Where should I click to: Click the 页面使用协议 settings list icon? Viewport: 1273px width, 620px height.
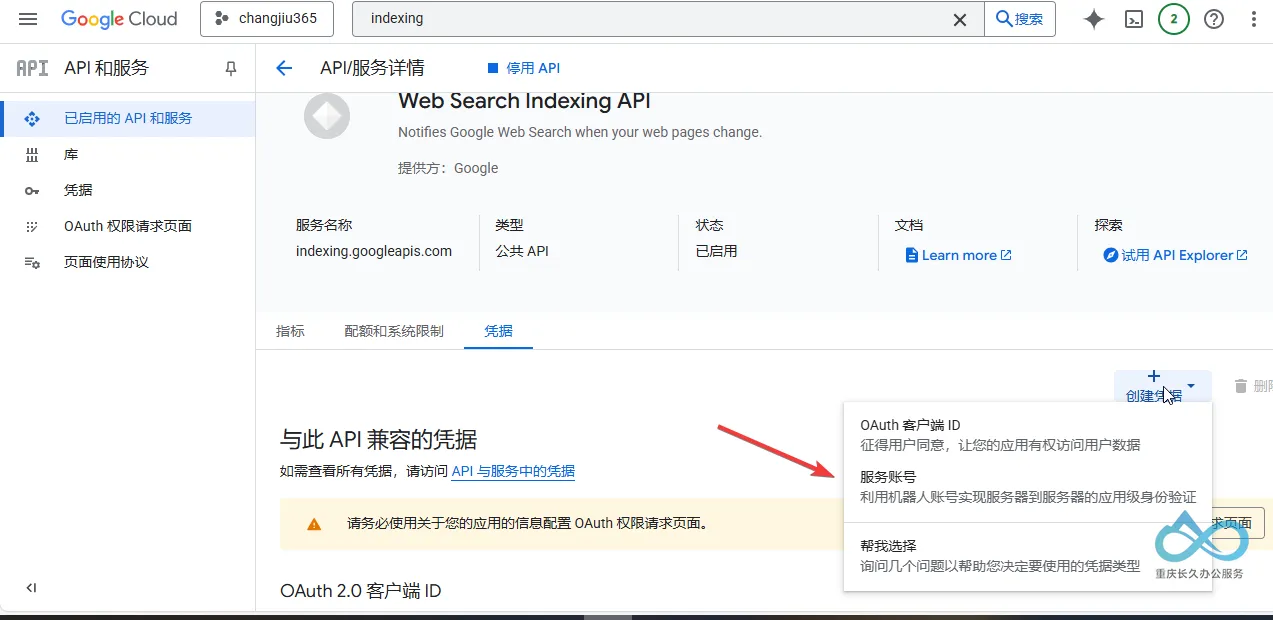click(32, 263)
